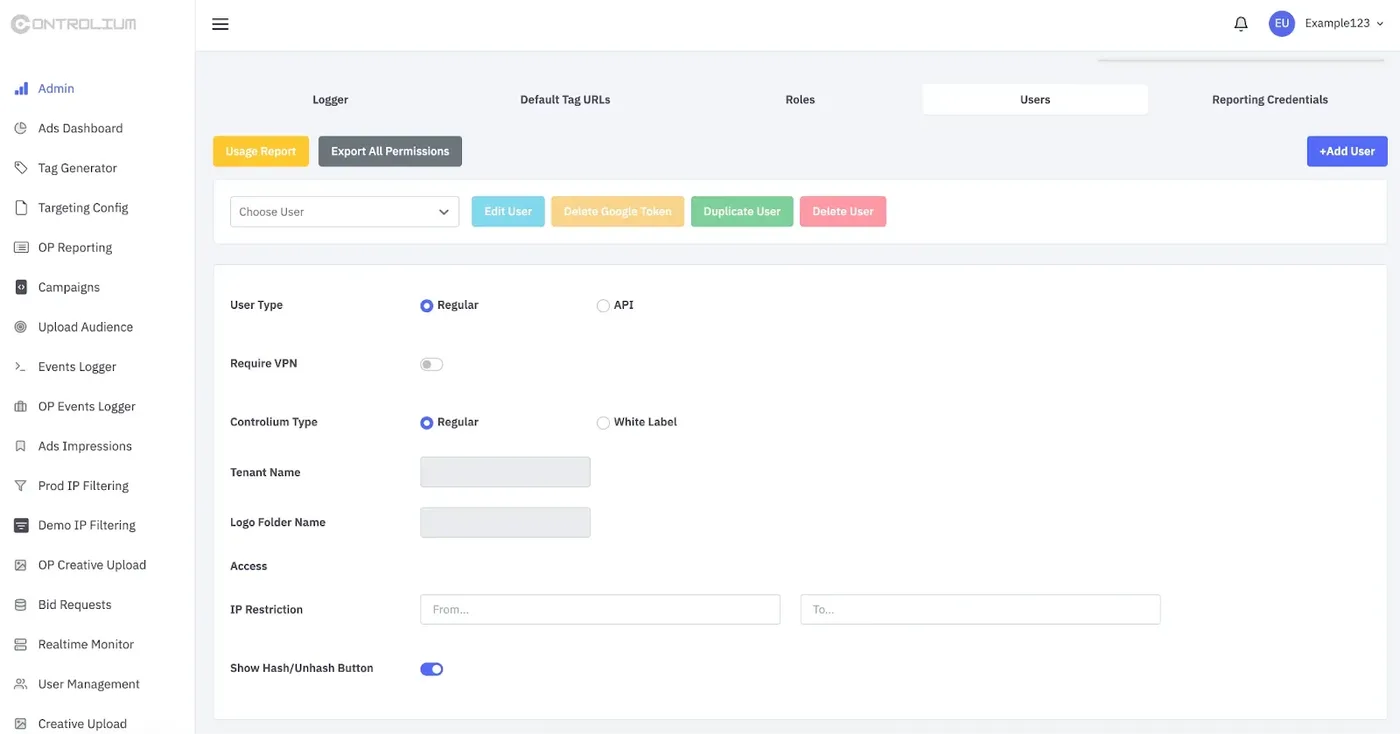Click the Bid Requests database icon
Screen dimensions: 1400x734
coord(21,605)
